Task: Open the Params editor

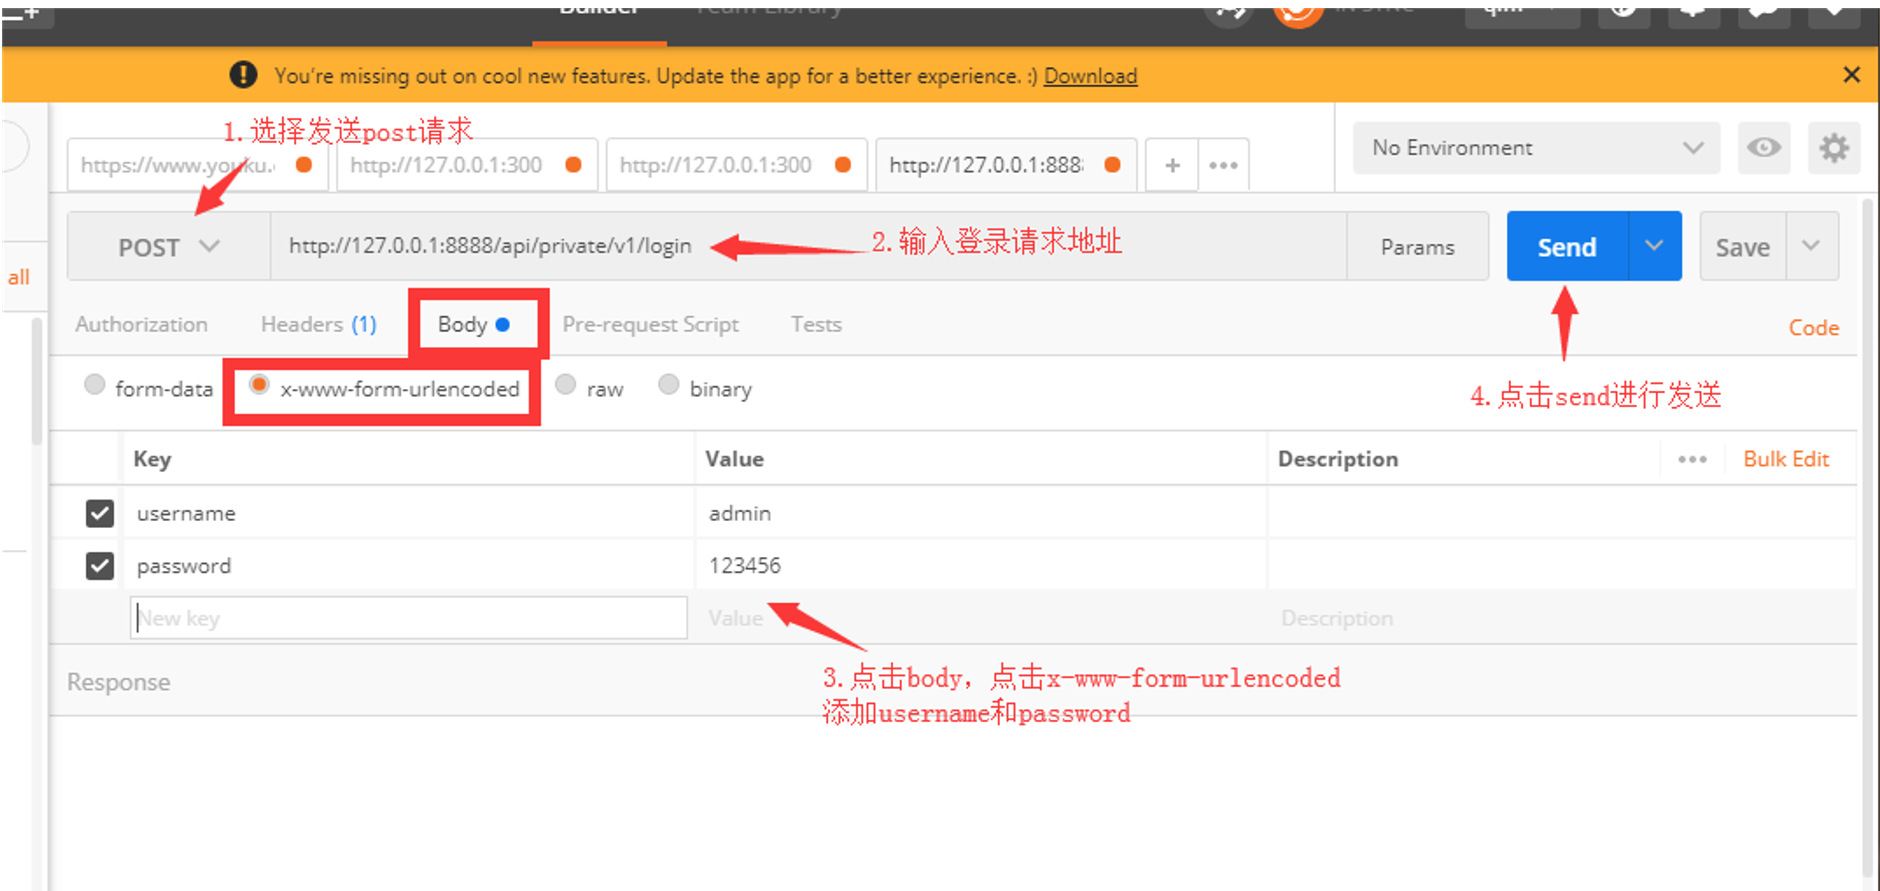Action: point(1417,247)
